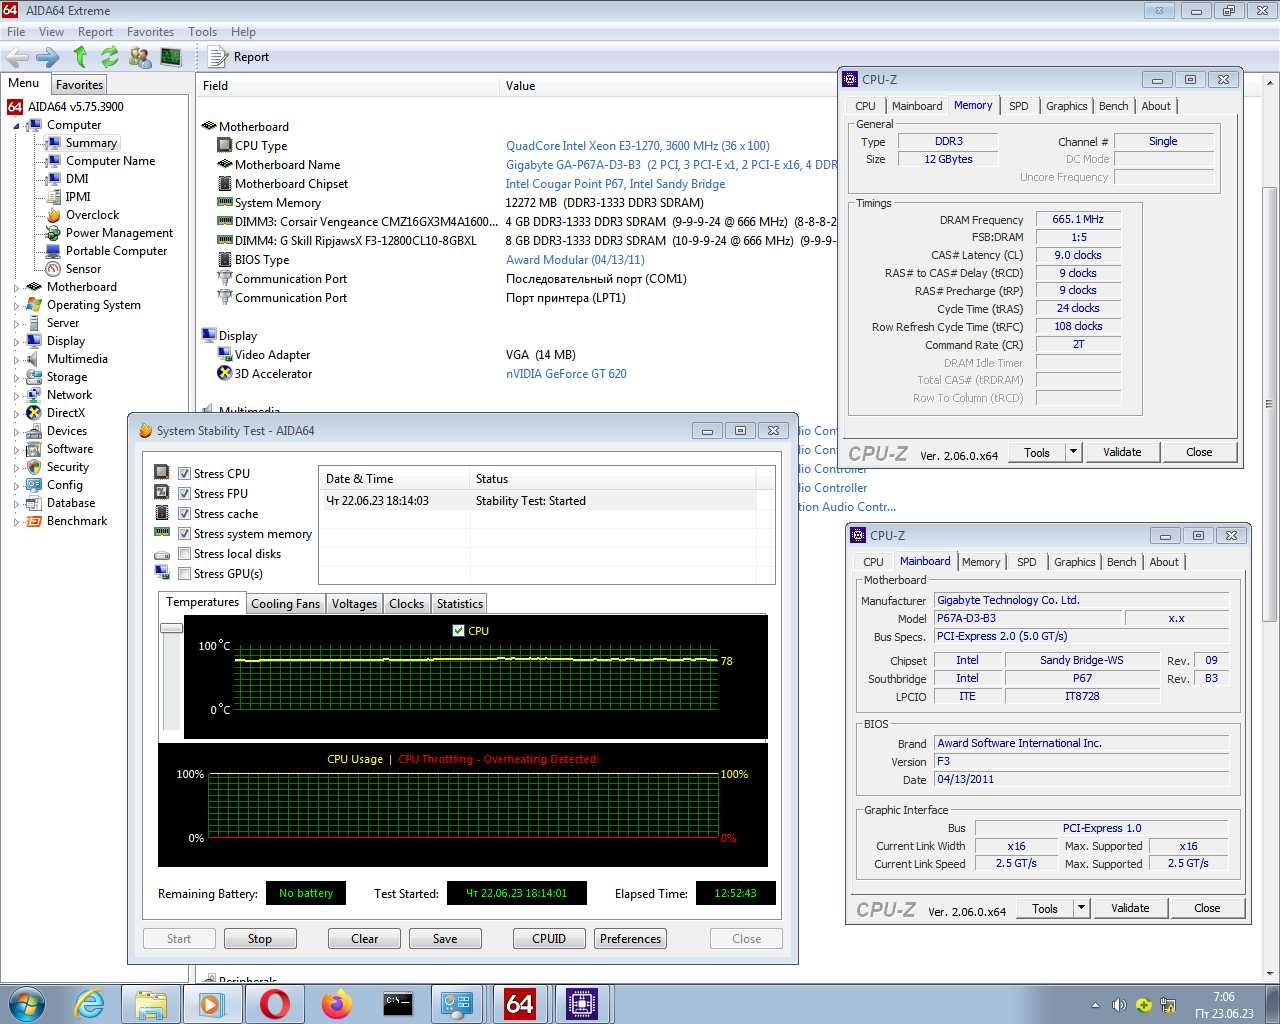Open the command prompt taskbar icon

(397, 1003)
